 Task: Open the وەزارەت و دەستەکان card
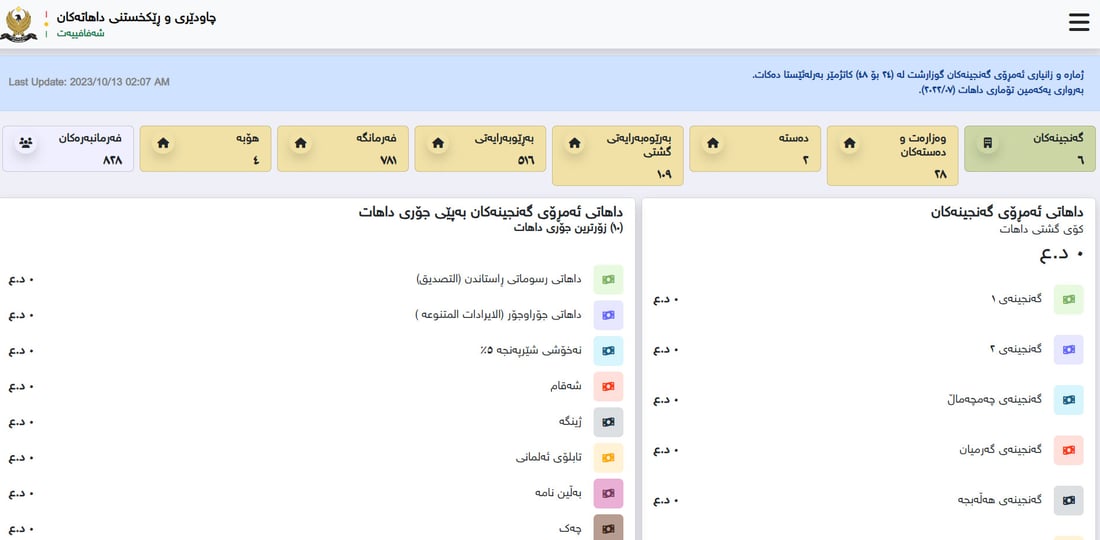tap(892, 156)
